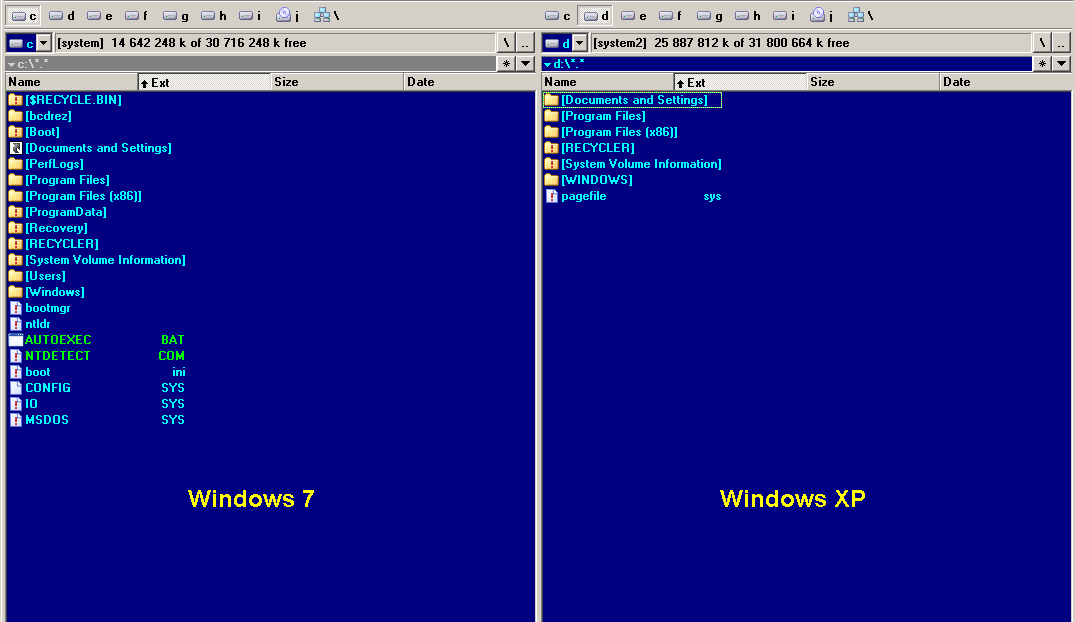The height and width of the screenshot is (622, 1075).
Task: Select drive g in right panel drive bar
Action: pos(710,15)
